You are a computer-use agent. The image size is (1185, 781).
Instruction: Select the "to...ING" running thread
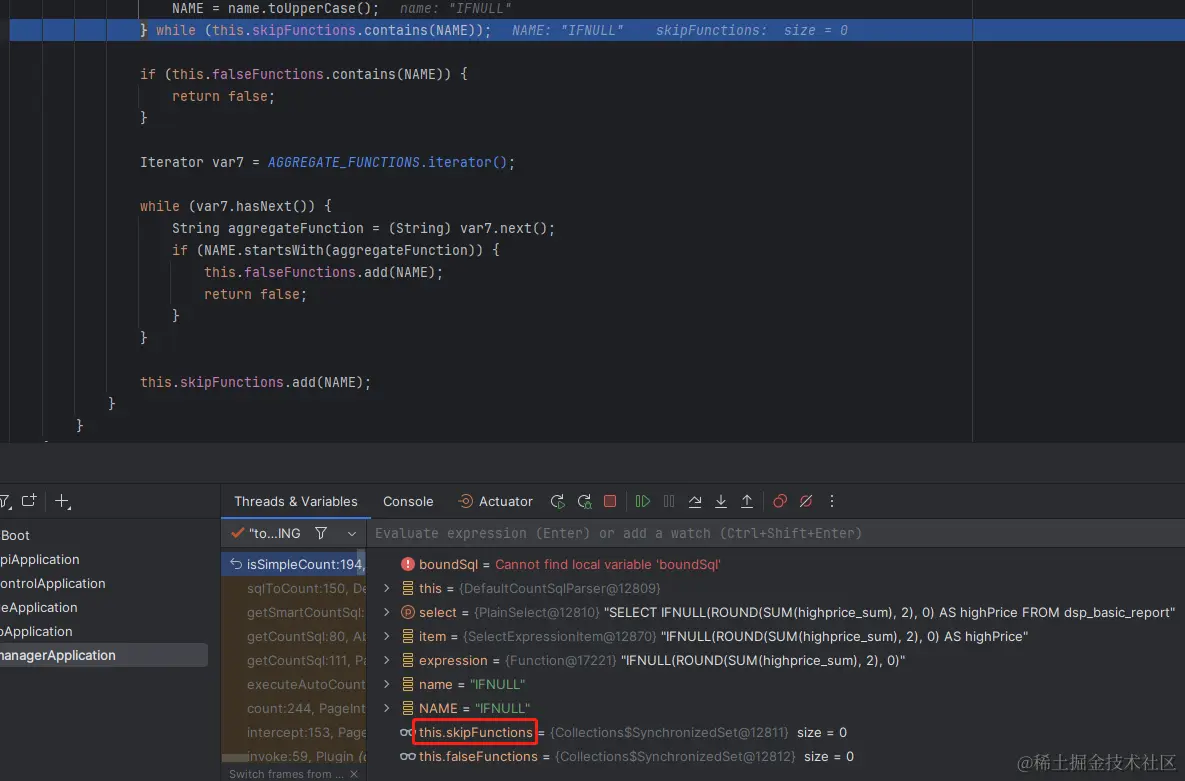[x=266, y=533]
